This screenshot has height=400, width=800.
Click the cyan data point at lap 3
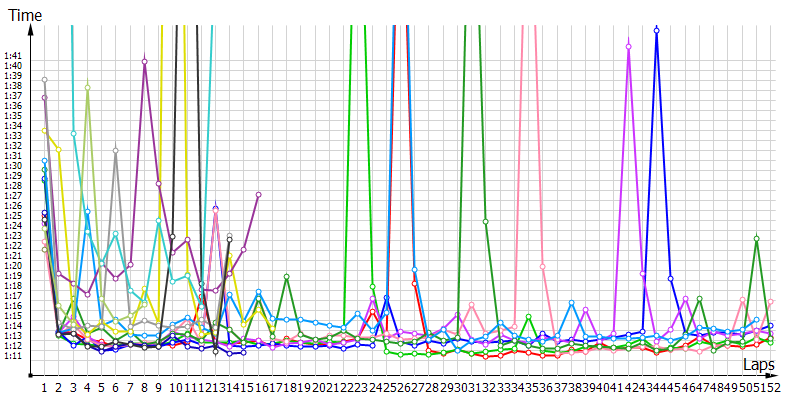point(74,133)
